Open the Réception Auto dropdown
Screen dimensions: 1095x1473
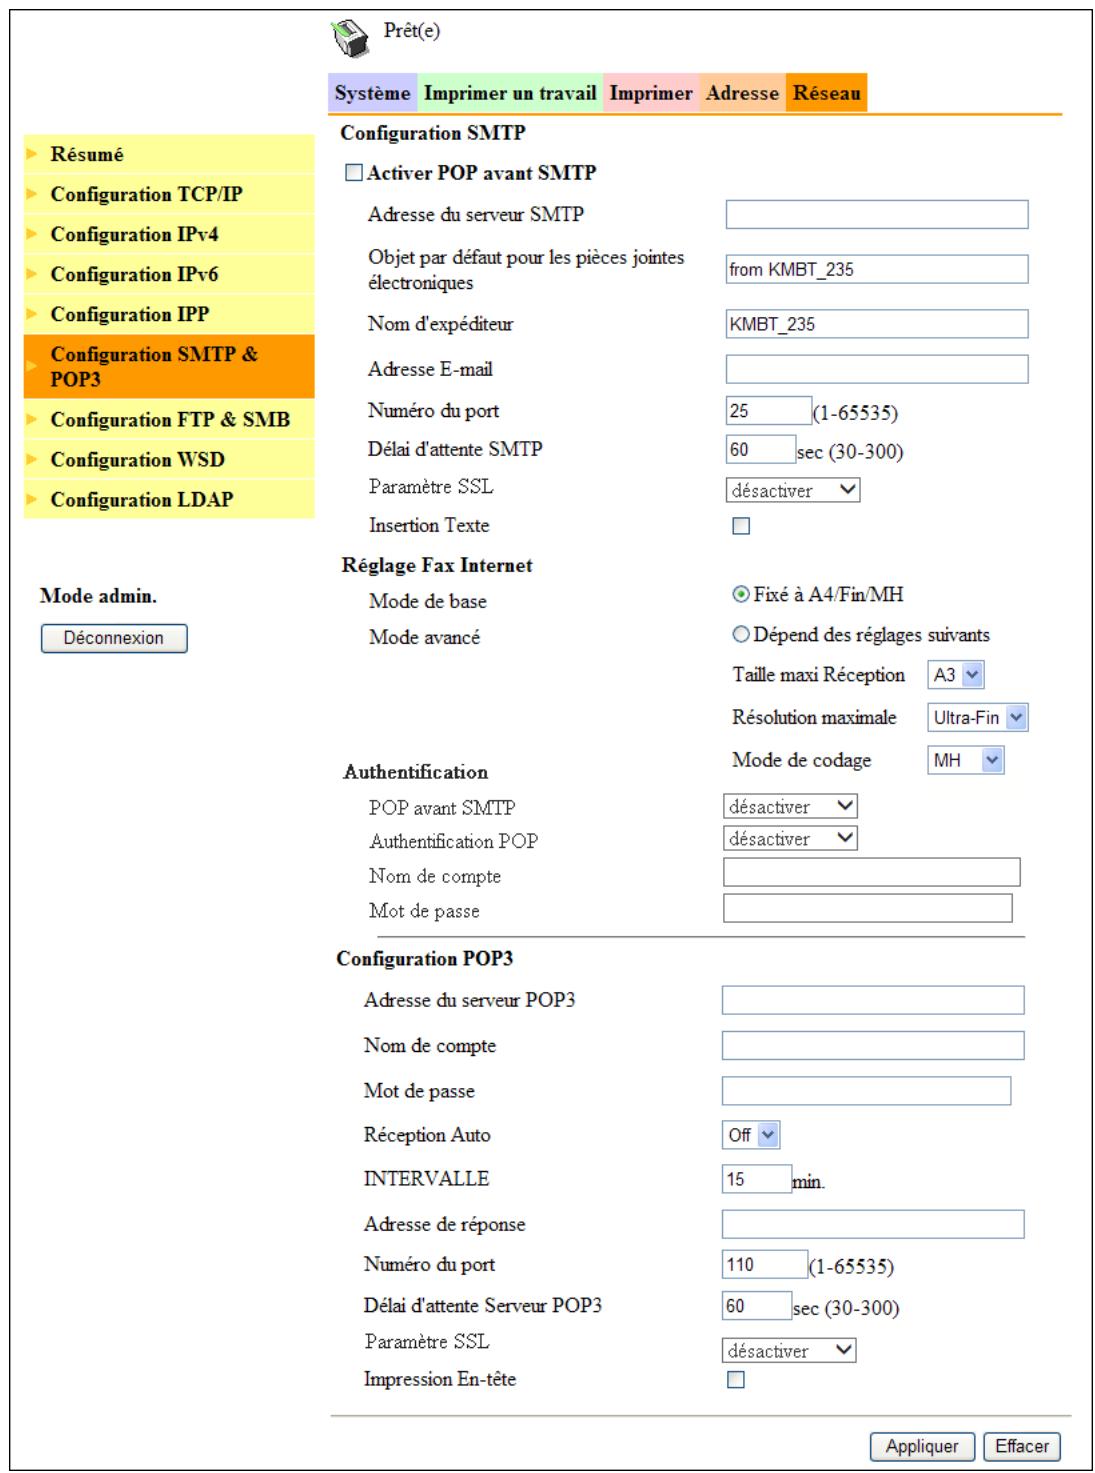(751, 1135)
